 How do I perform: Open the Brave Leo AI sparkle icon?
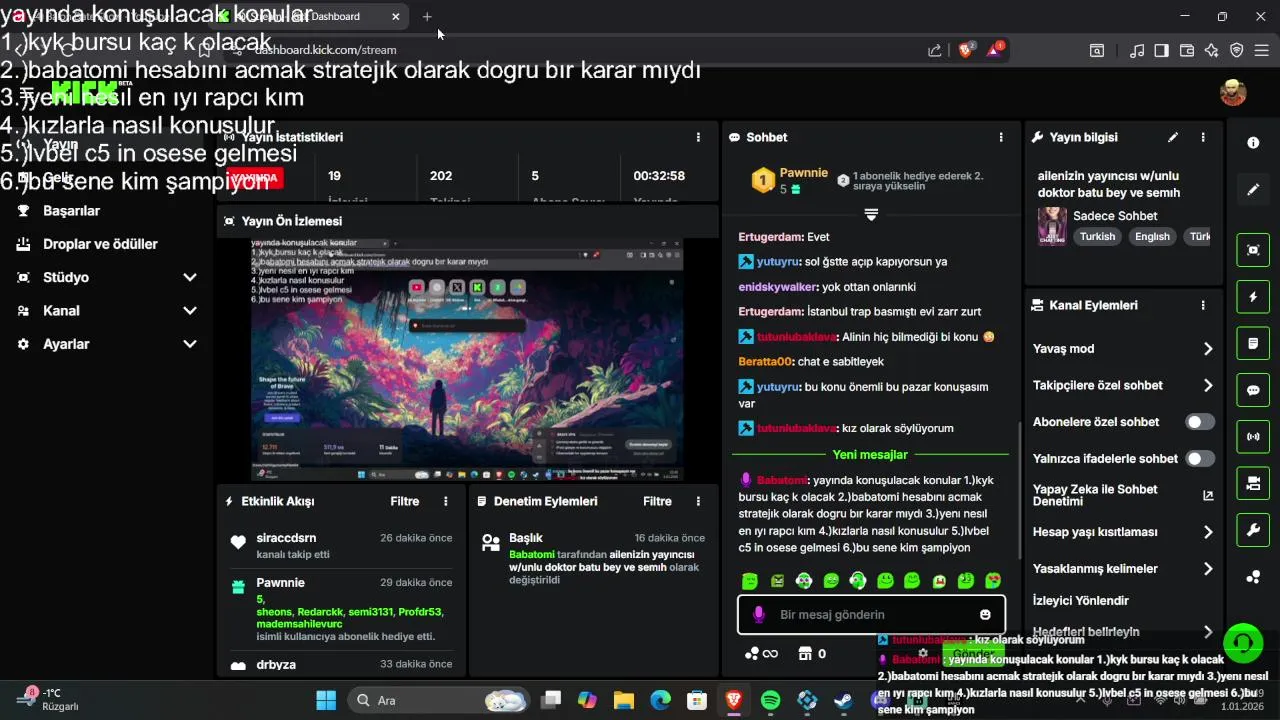click(x=1211, y=50)
